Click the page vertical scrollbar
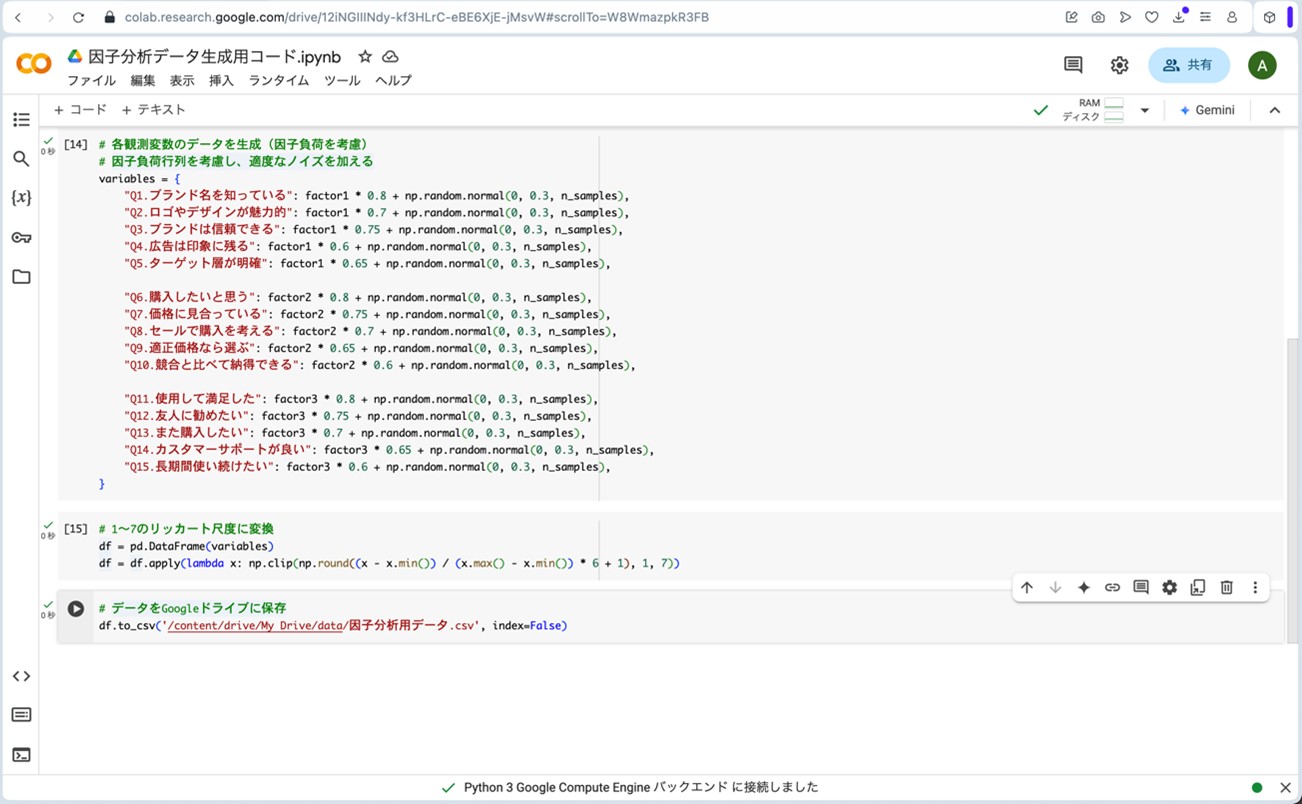This screenshot has width=1302, height=804. point(1294,490)
